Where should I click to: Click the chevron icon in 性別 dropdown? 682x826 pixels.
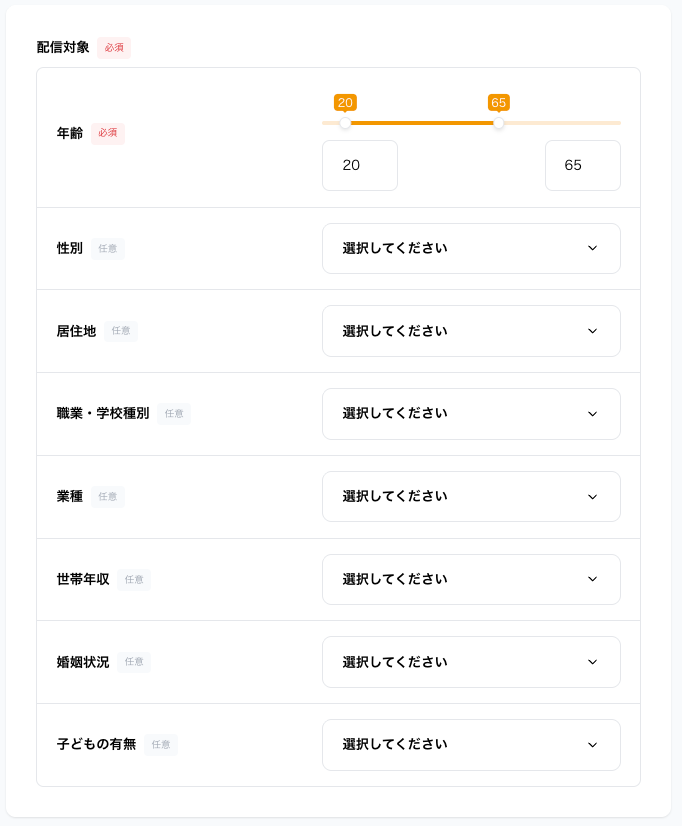[592, 248]
